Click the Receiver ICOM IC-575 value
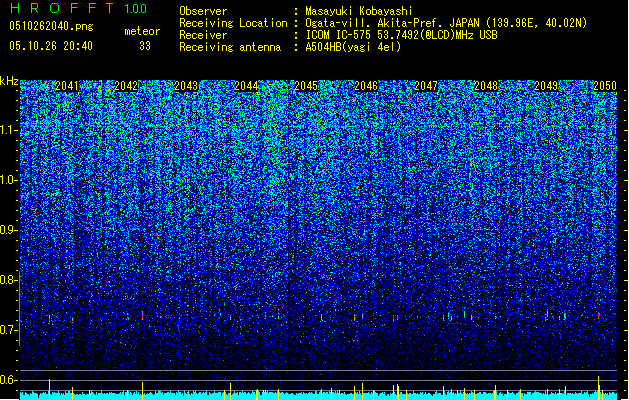The height and width of the screenshot is (400, 629). [x=401, y=35]
